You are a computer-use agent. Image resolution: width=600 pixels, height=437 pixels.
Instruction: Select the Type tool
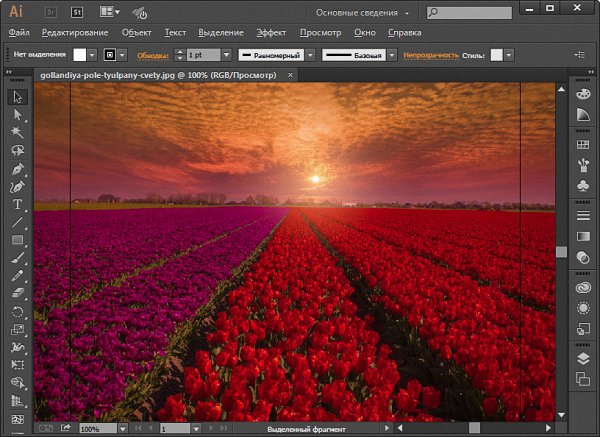(17, 204)
